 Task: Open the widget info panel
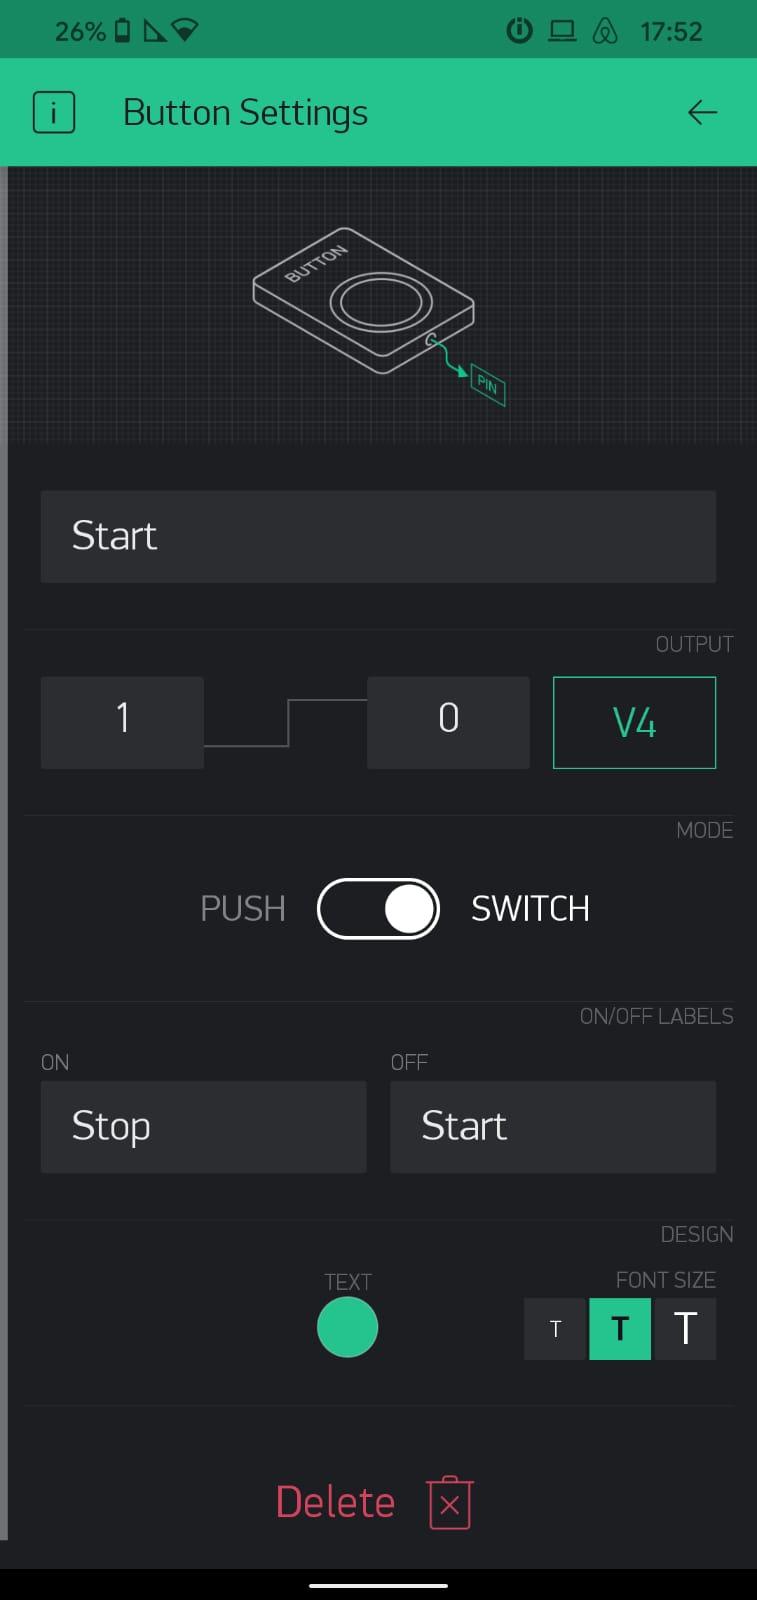pos(53,112)
